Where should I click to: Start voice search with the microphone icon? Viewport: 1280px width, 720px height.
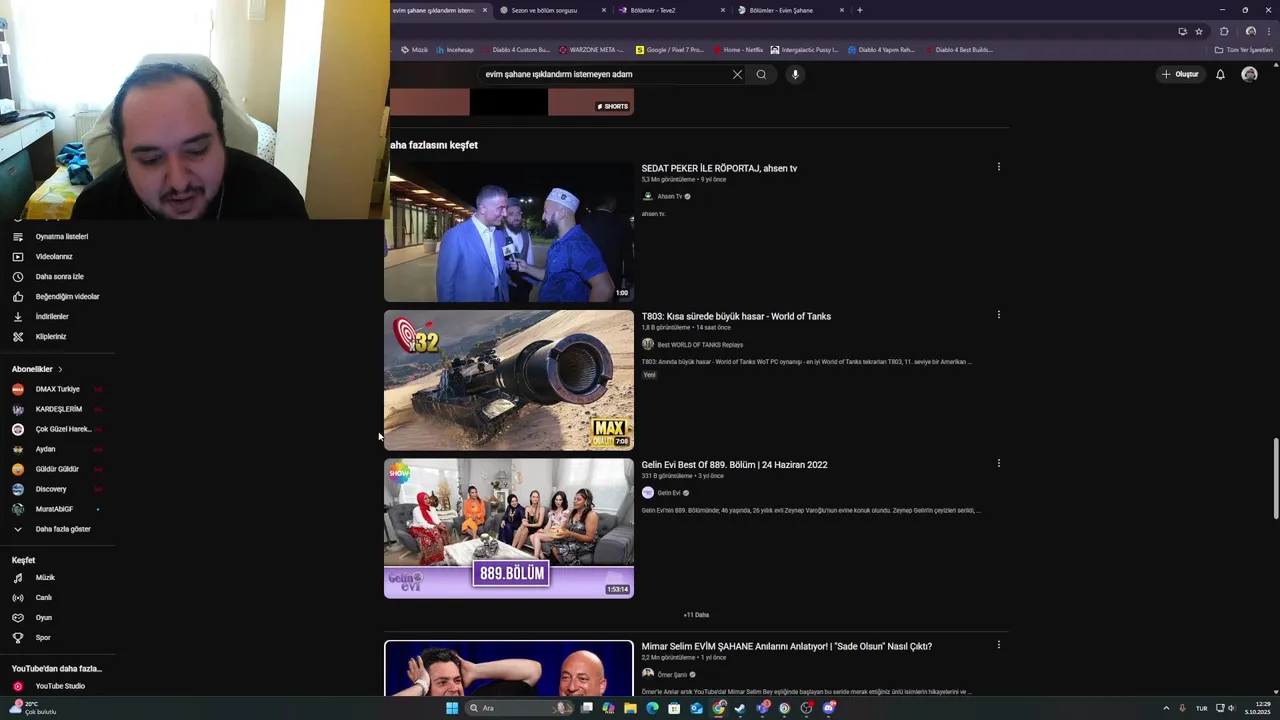tap(795, 74)
